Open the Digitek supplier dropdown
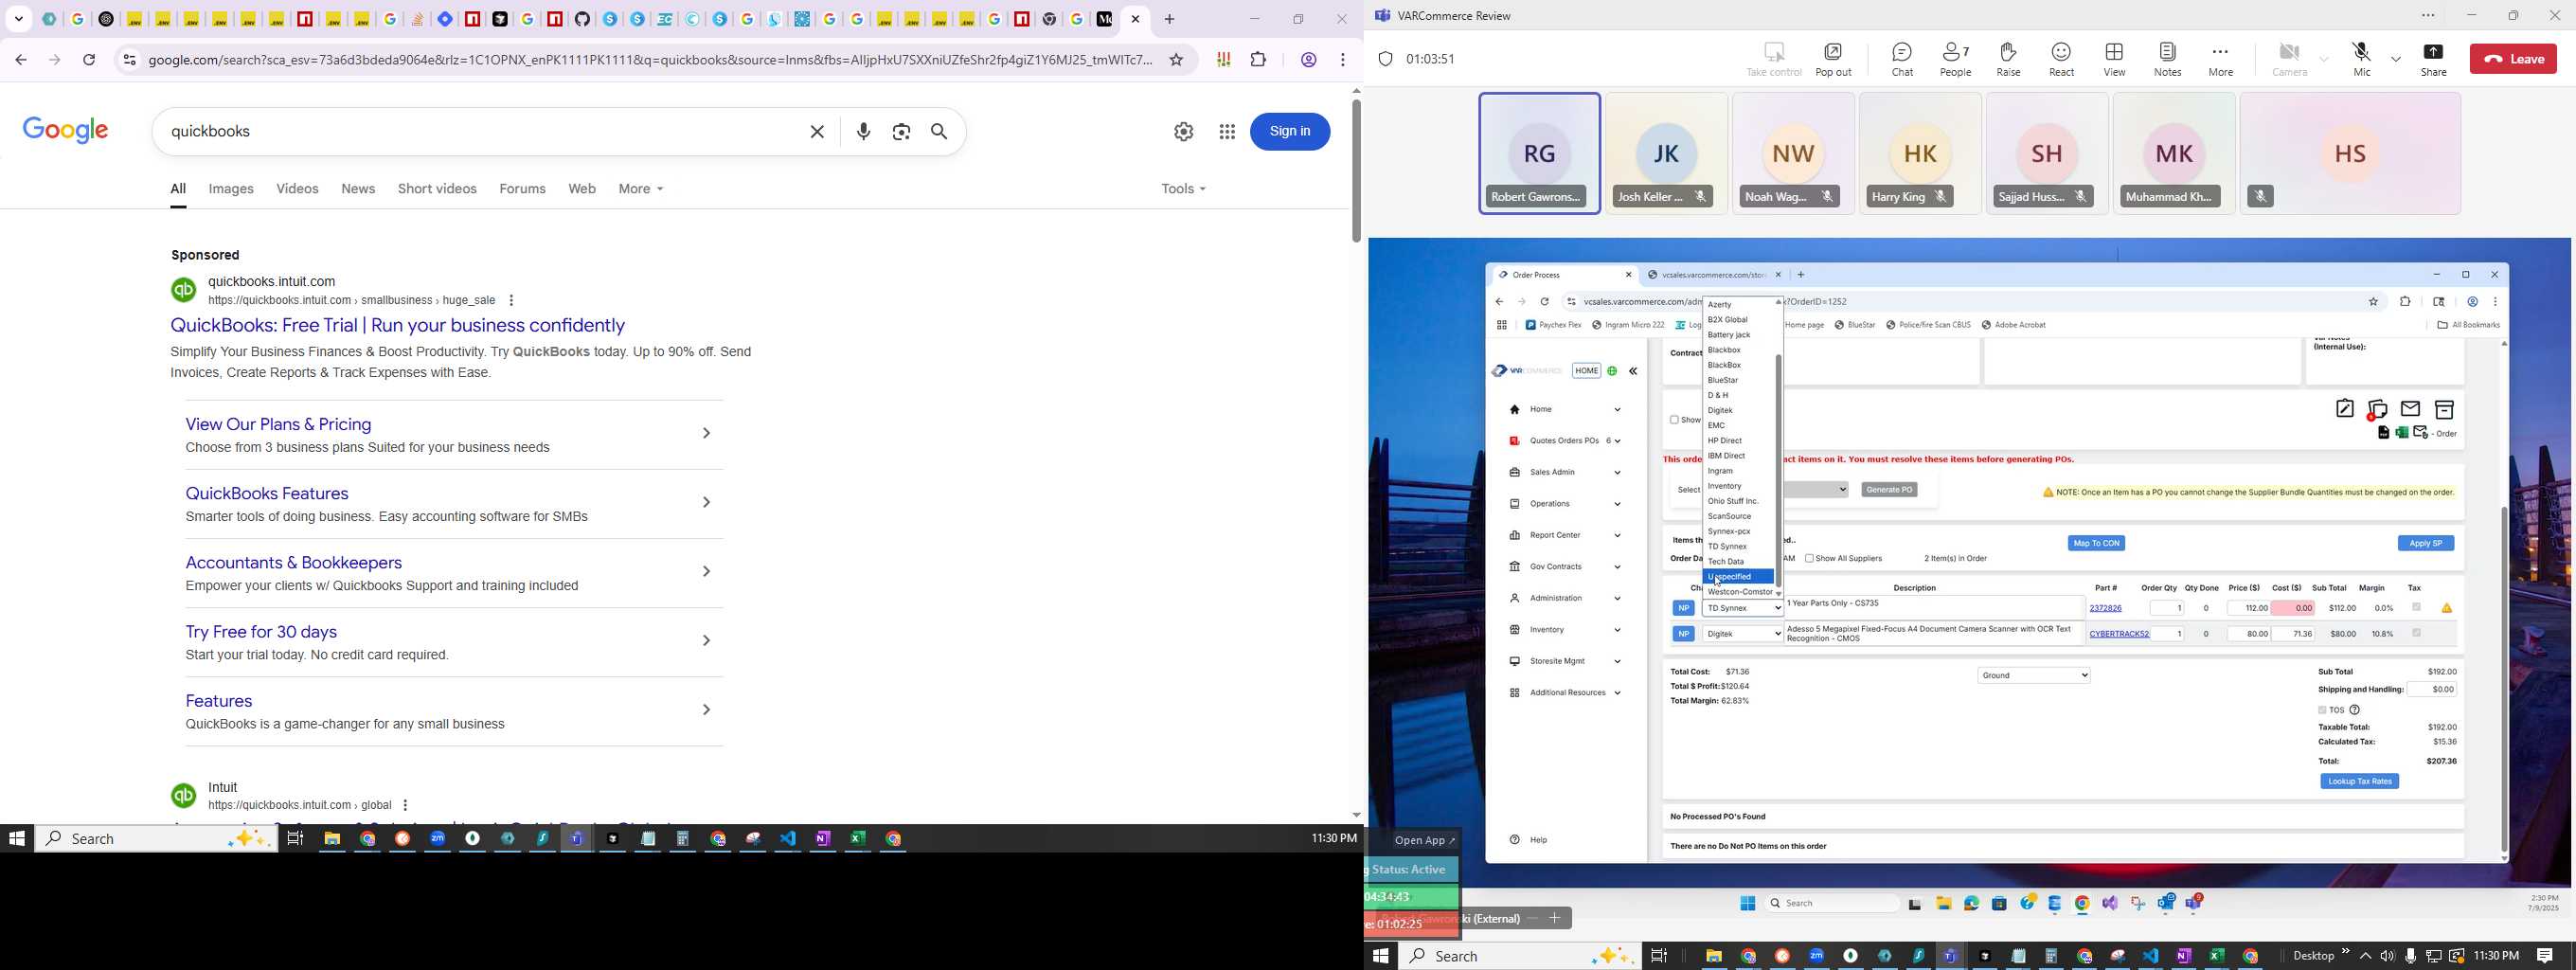The image size is (2576, 970). click(x=1742, y=634)
